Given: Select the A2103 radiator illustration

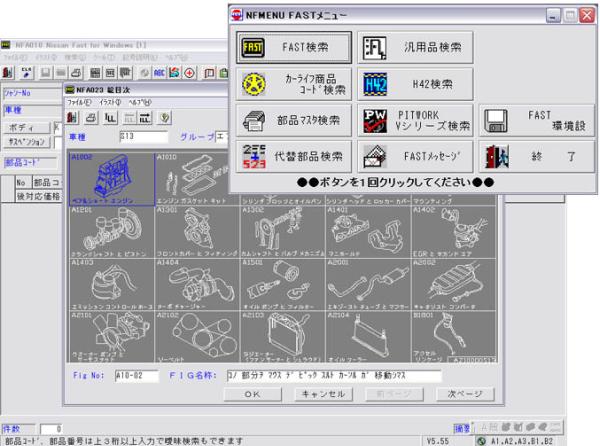Looking at the screenshot, I should 283,337.
